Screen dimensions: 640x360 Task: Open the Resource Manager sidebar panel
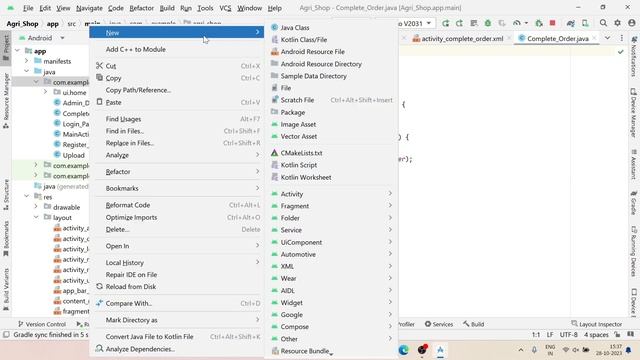[6, 101]
